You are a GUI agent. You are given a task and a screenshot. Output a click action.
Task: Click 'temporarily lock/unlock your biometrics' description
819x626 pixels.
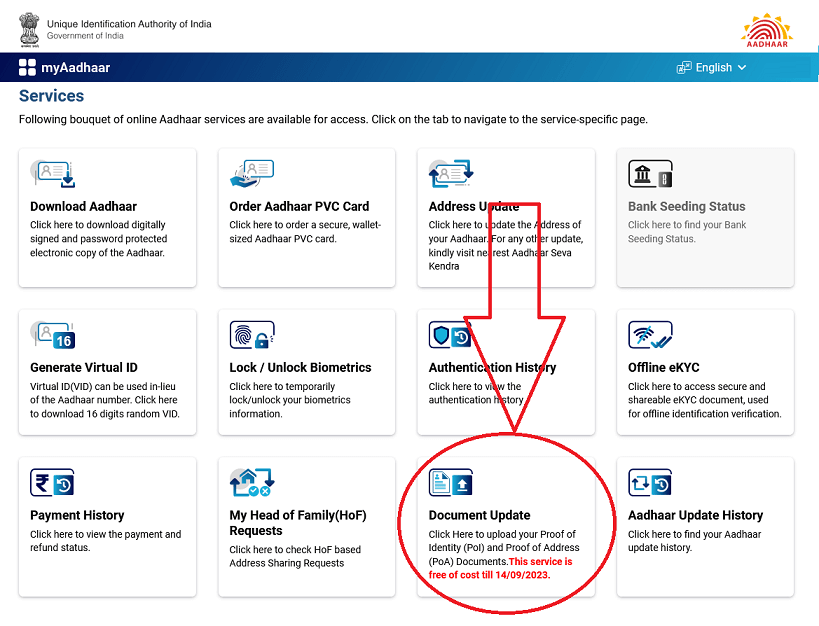pos(290,400)
